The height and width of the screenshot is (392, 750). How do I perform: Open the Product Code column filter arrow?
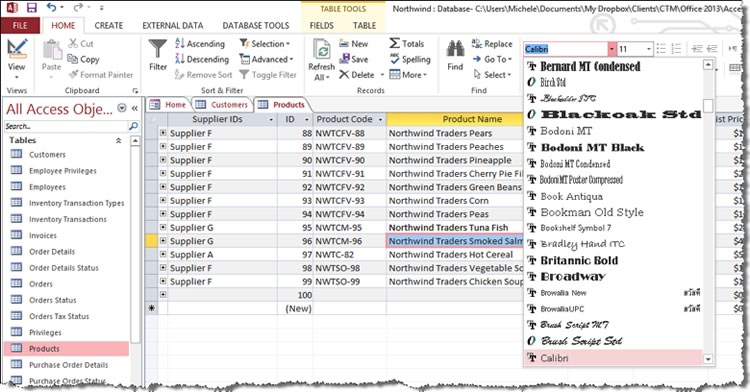381,120
